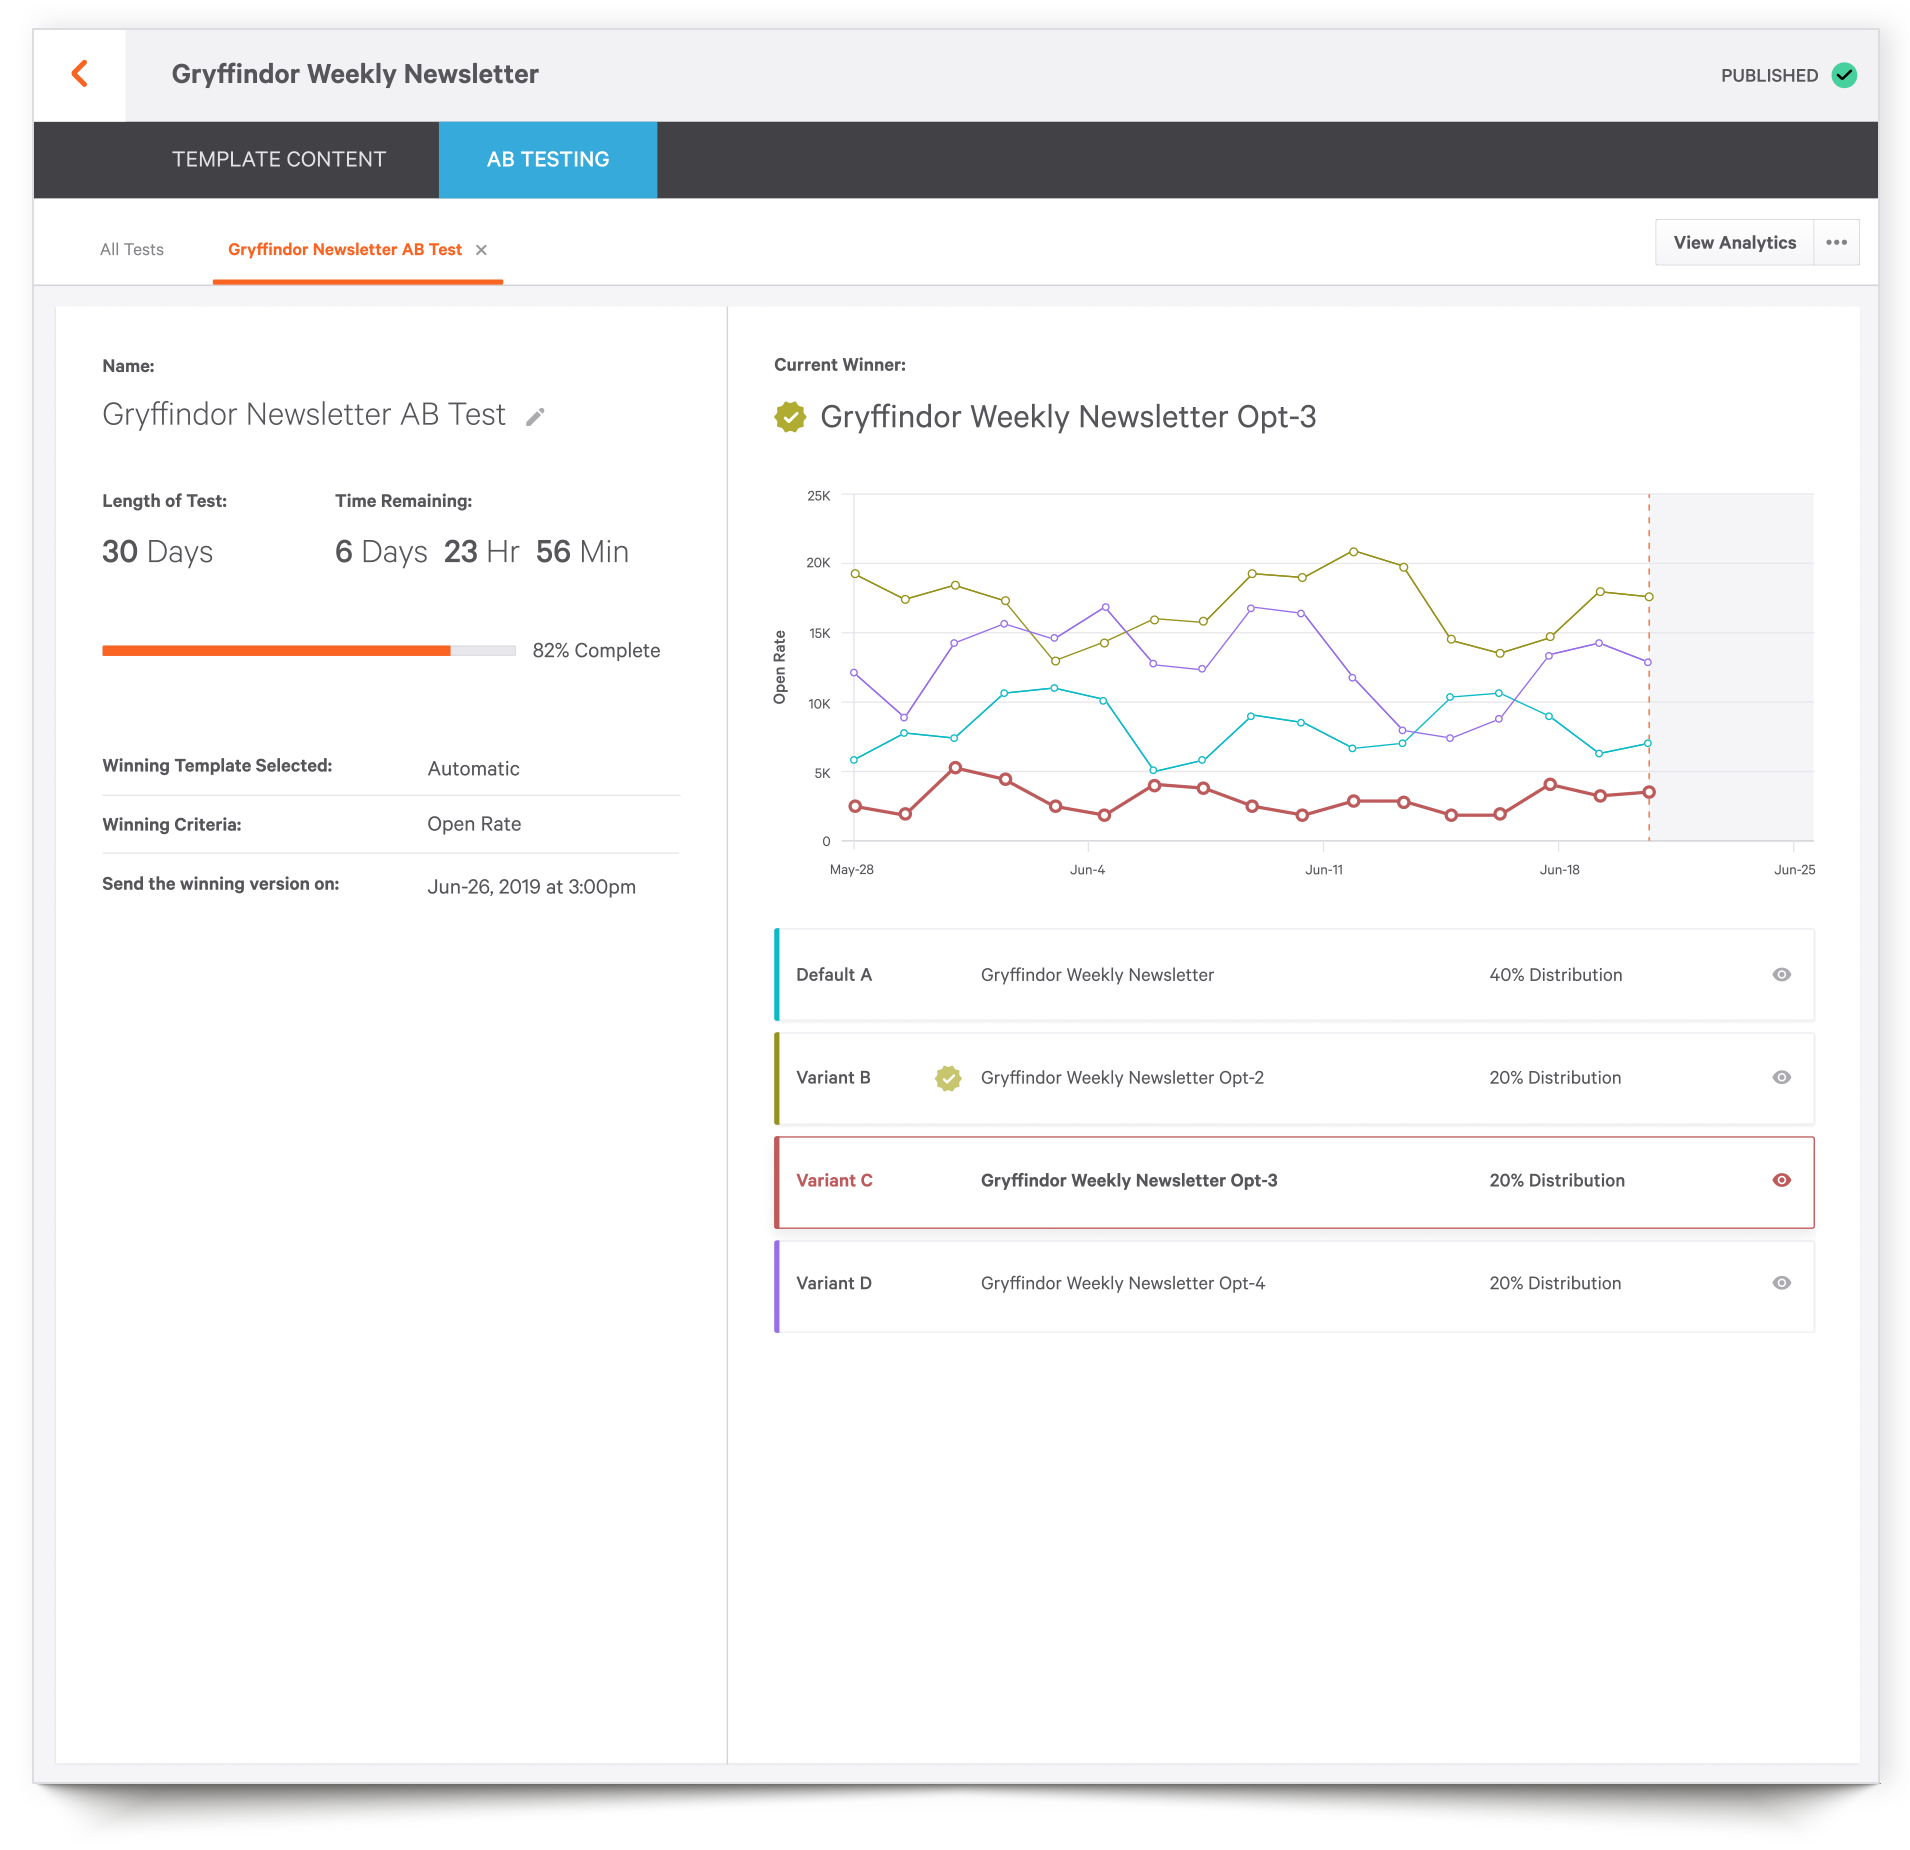Viewport: 1910px width, 1850px height.
Task: Open the All Tests tab
Action: (132, 250)
